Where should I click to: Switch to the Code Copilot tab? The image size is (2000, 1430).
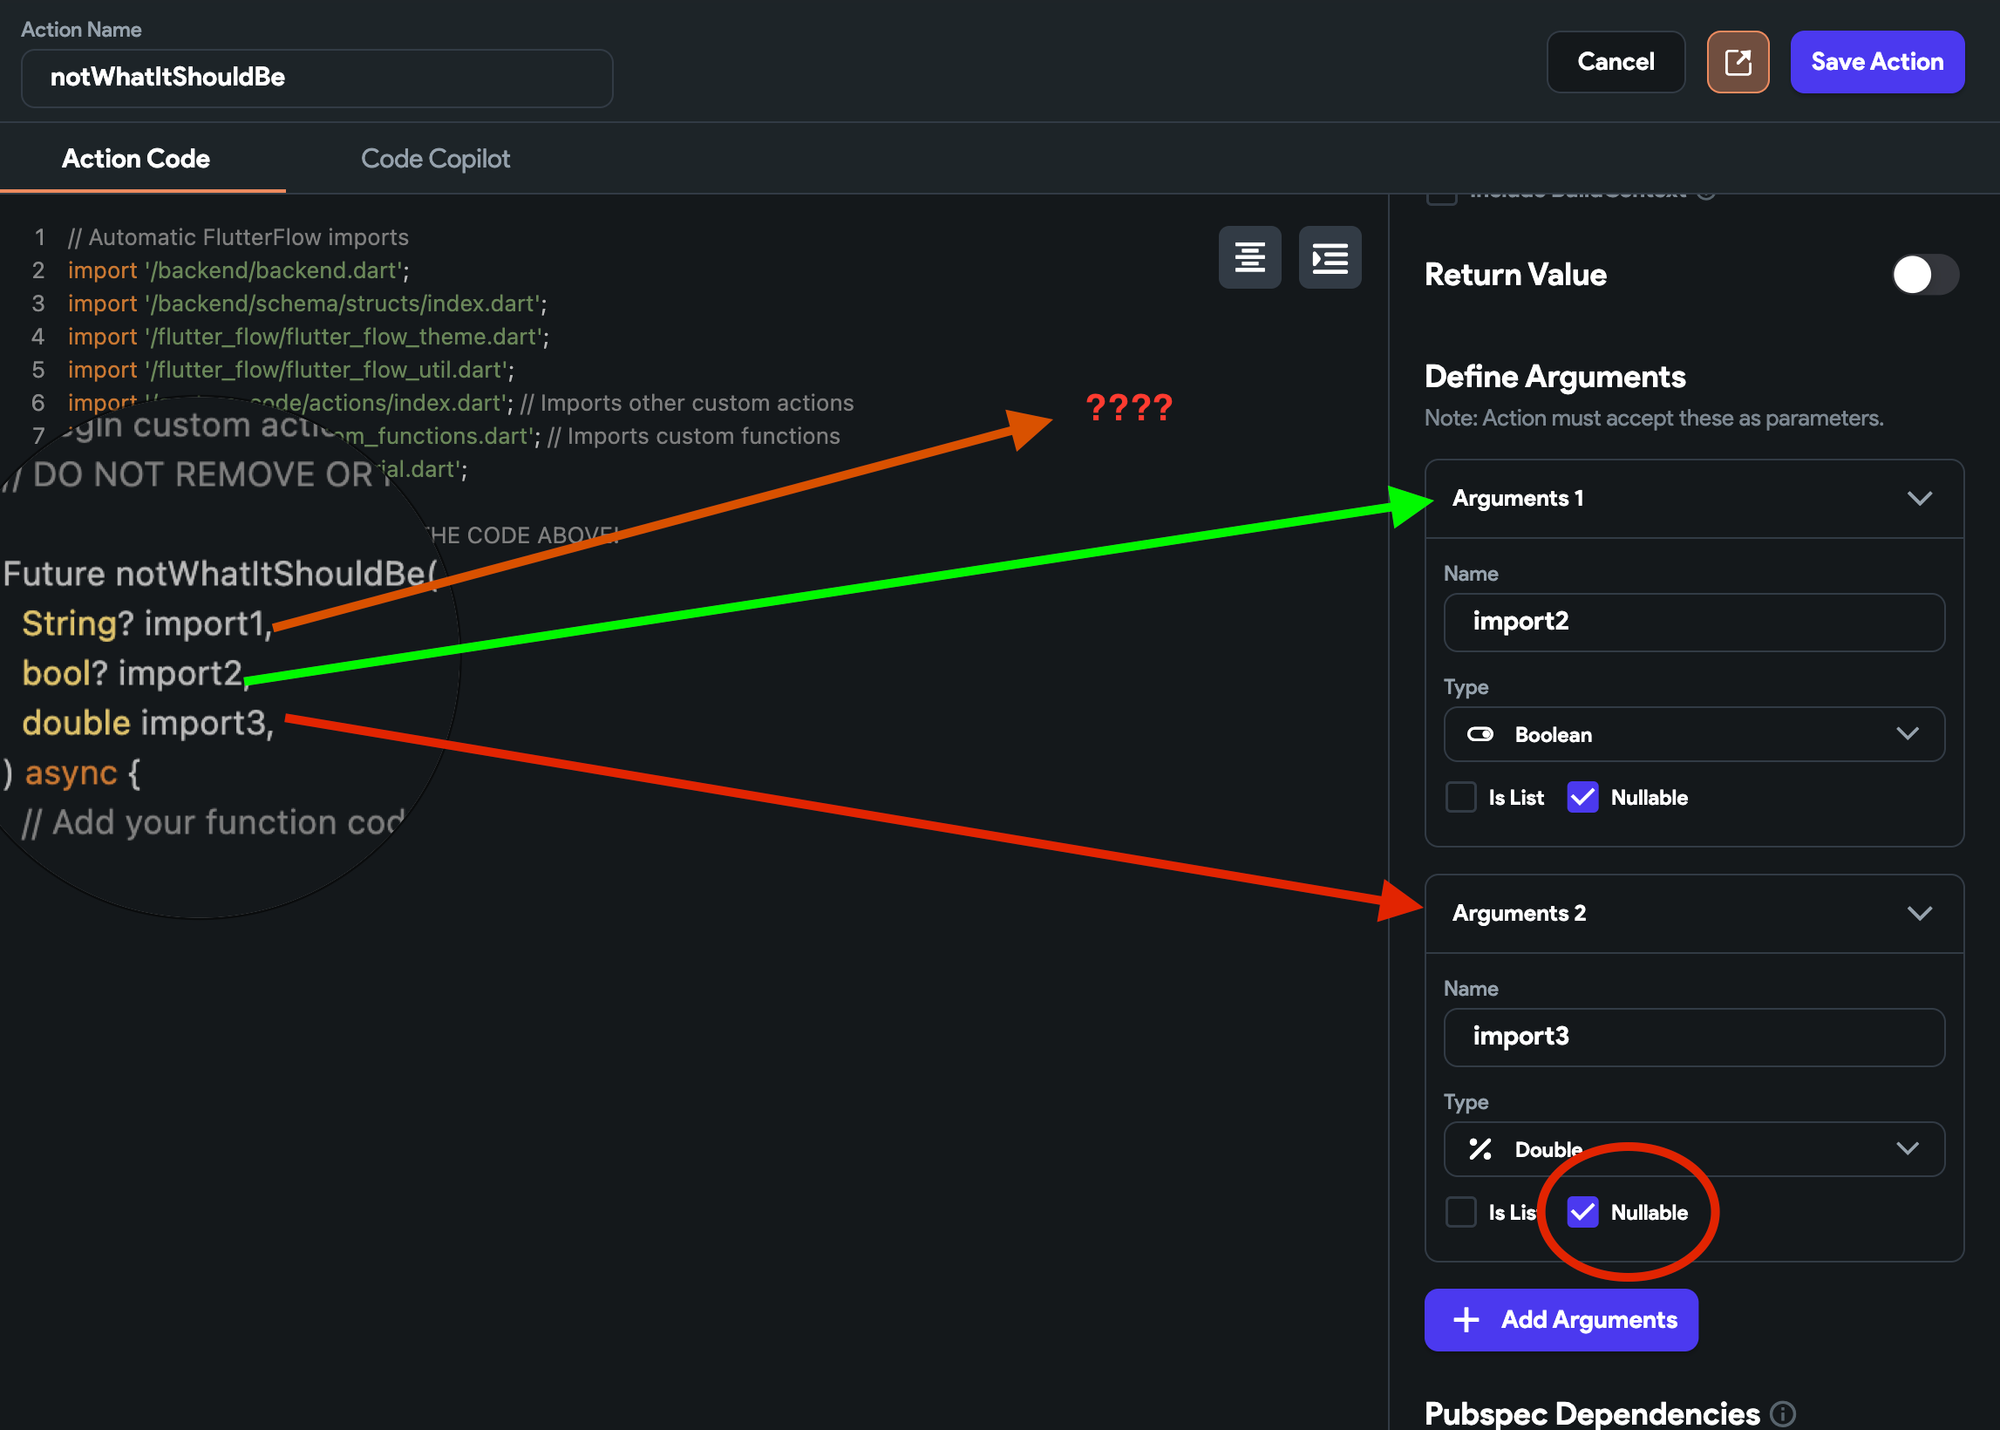[x=435, y=159]
